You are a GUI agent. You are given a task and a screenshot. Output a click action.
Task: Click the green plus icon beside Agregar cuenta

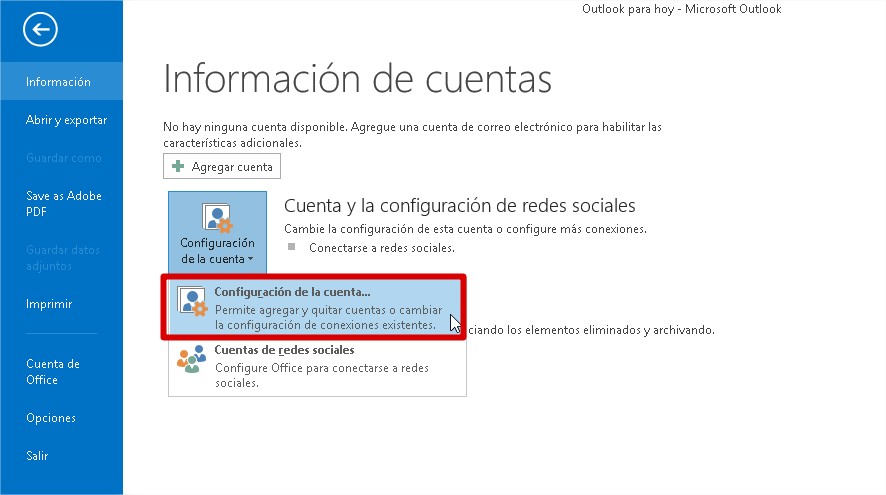tap(179, 166)
